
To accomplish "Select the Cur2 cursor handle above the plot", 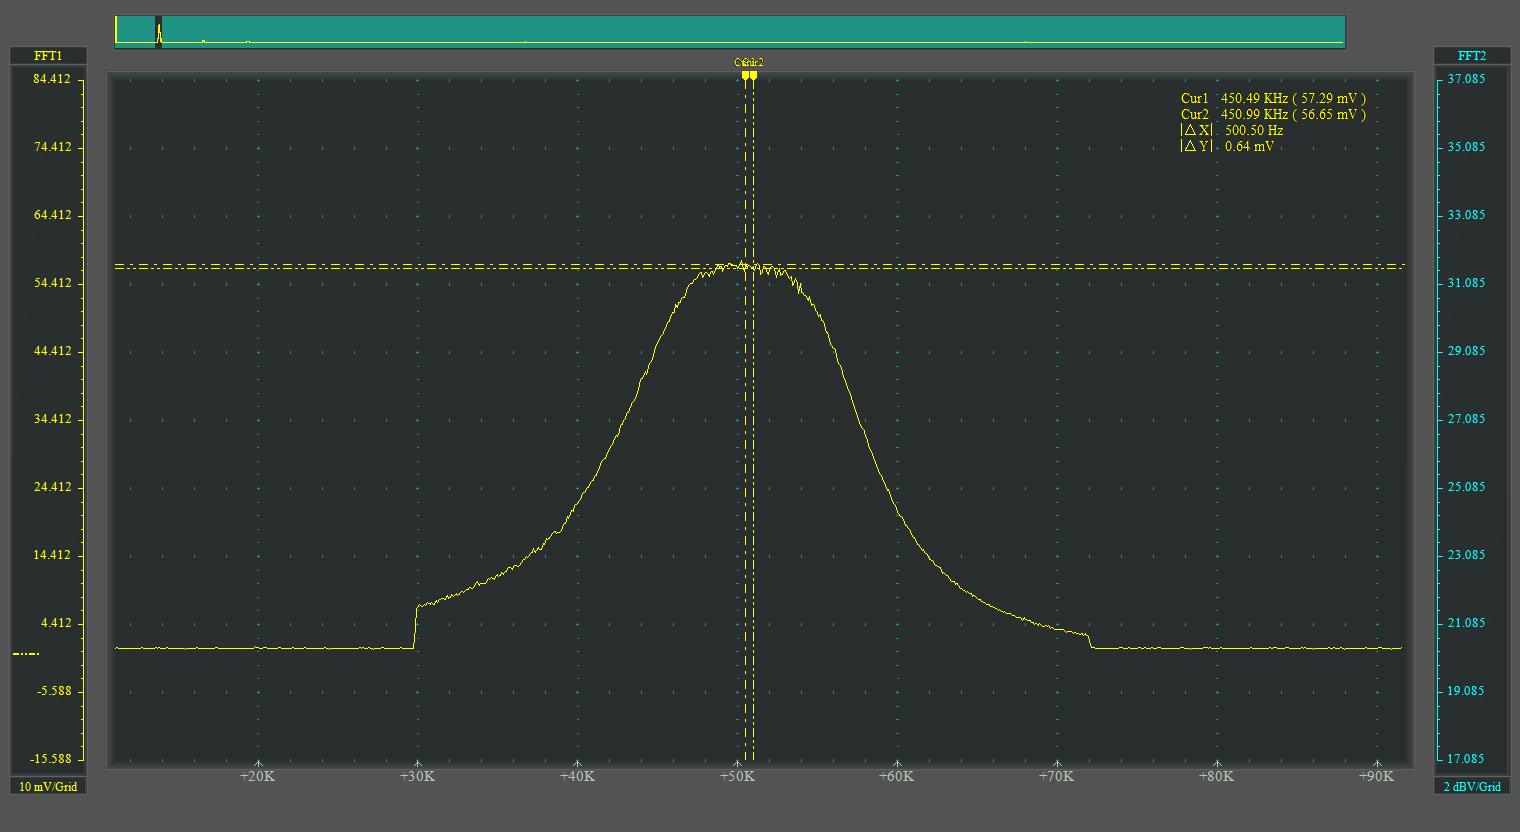I will coord(754,74).
